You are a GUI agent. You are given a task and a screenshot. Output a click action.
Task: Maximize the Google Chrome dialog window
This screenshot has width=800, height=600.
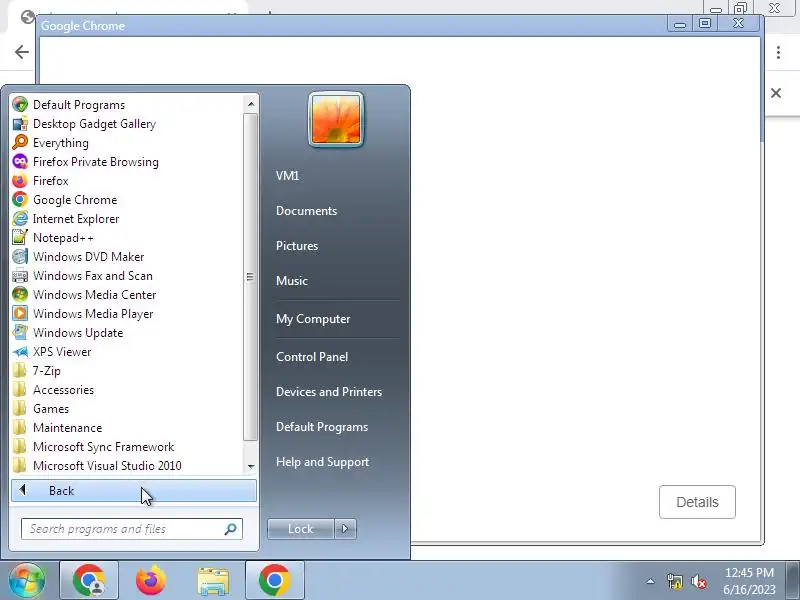(x=705, y=23)
